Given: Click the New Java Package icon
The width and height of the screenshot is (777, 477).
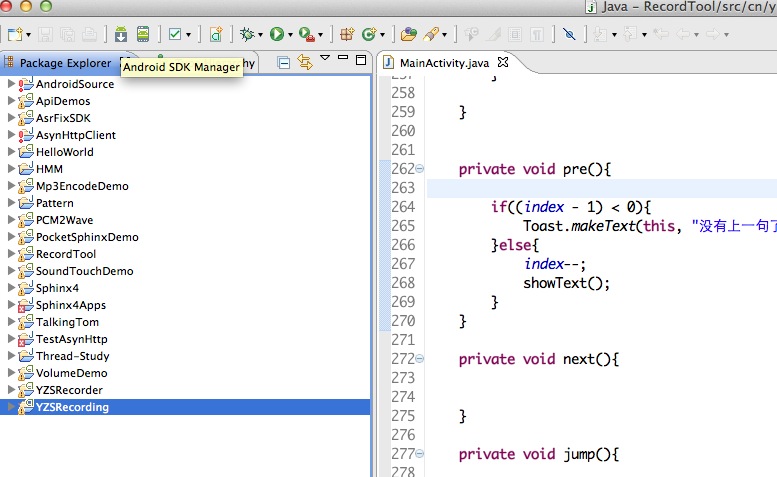Looking at the screenshot, I should (x=347, y=34).
